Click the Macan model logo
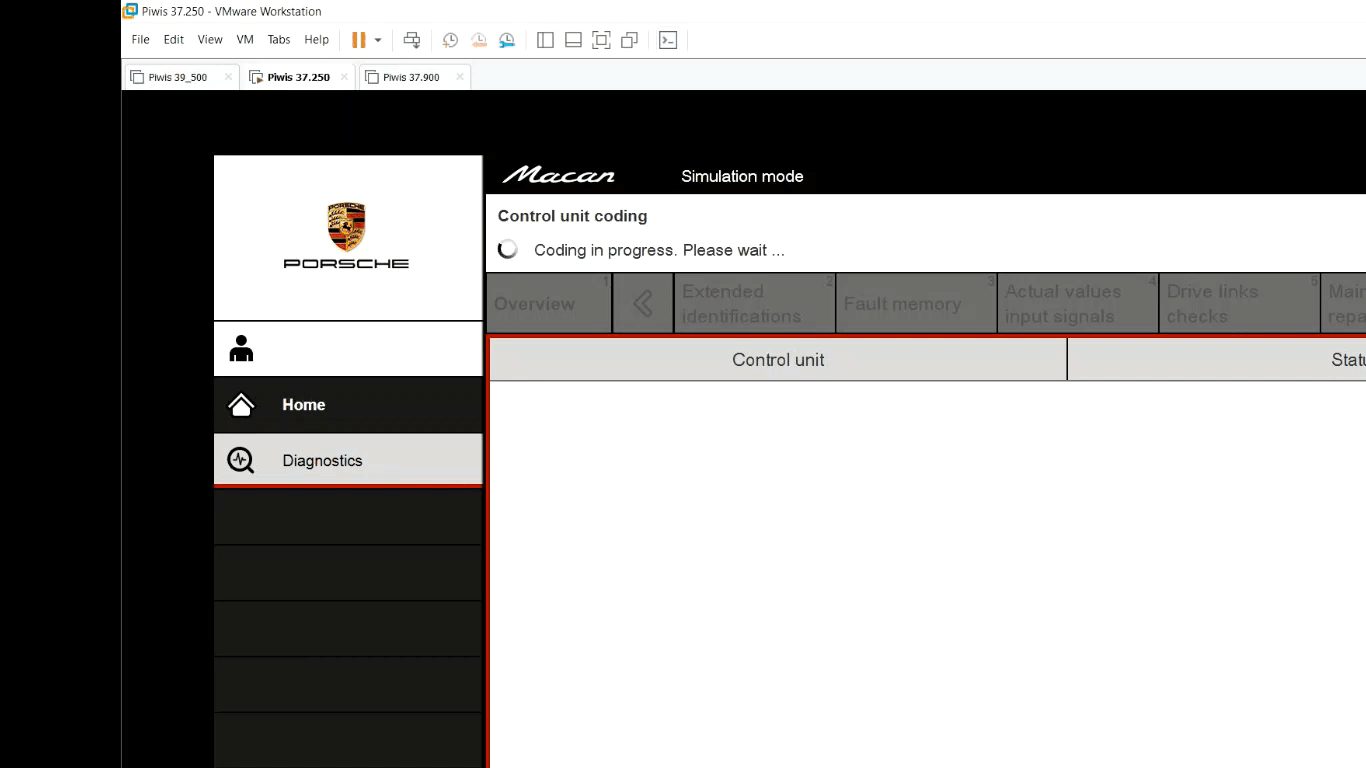Screen dimensions: 1366x768 tap(559, 176)
